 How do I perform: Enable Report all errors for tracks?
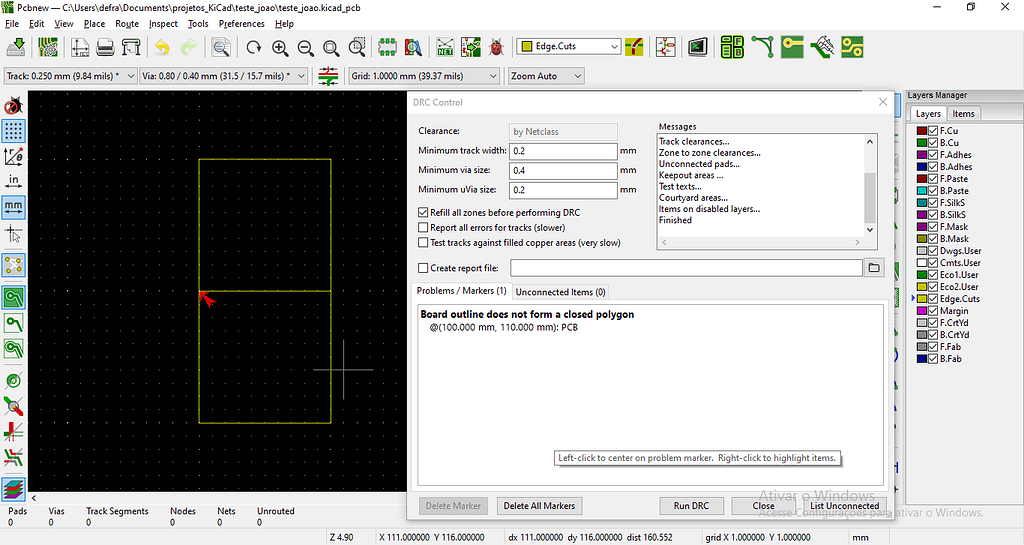coord(423,228)
